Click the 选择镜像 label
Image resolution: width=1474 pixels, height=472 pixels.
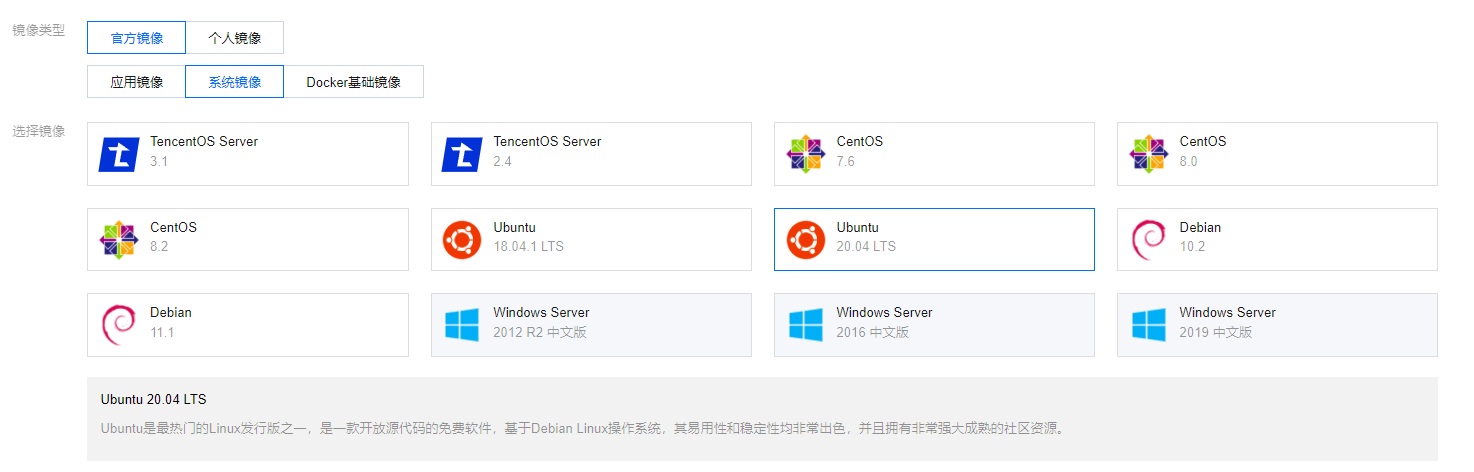coord(38,131)
